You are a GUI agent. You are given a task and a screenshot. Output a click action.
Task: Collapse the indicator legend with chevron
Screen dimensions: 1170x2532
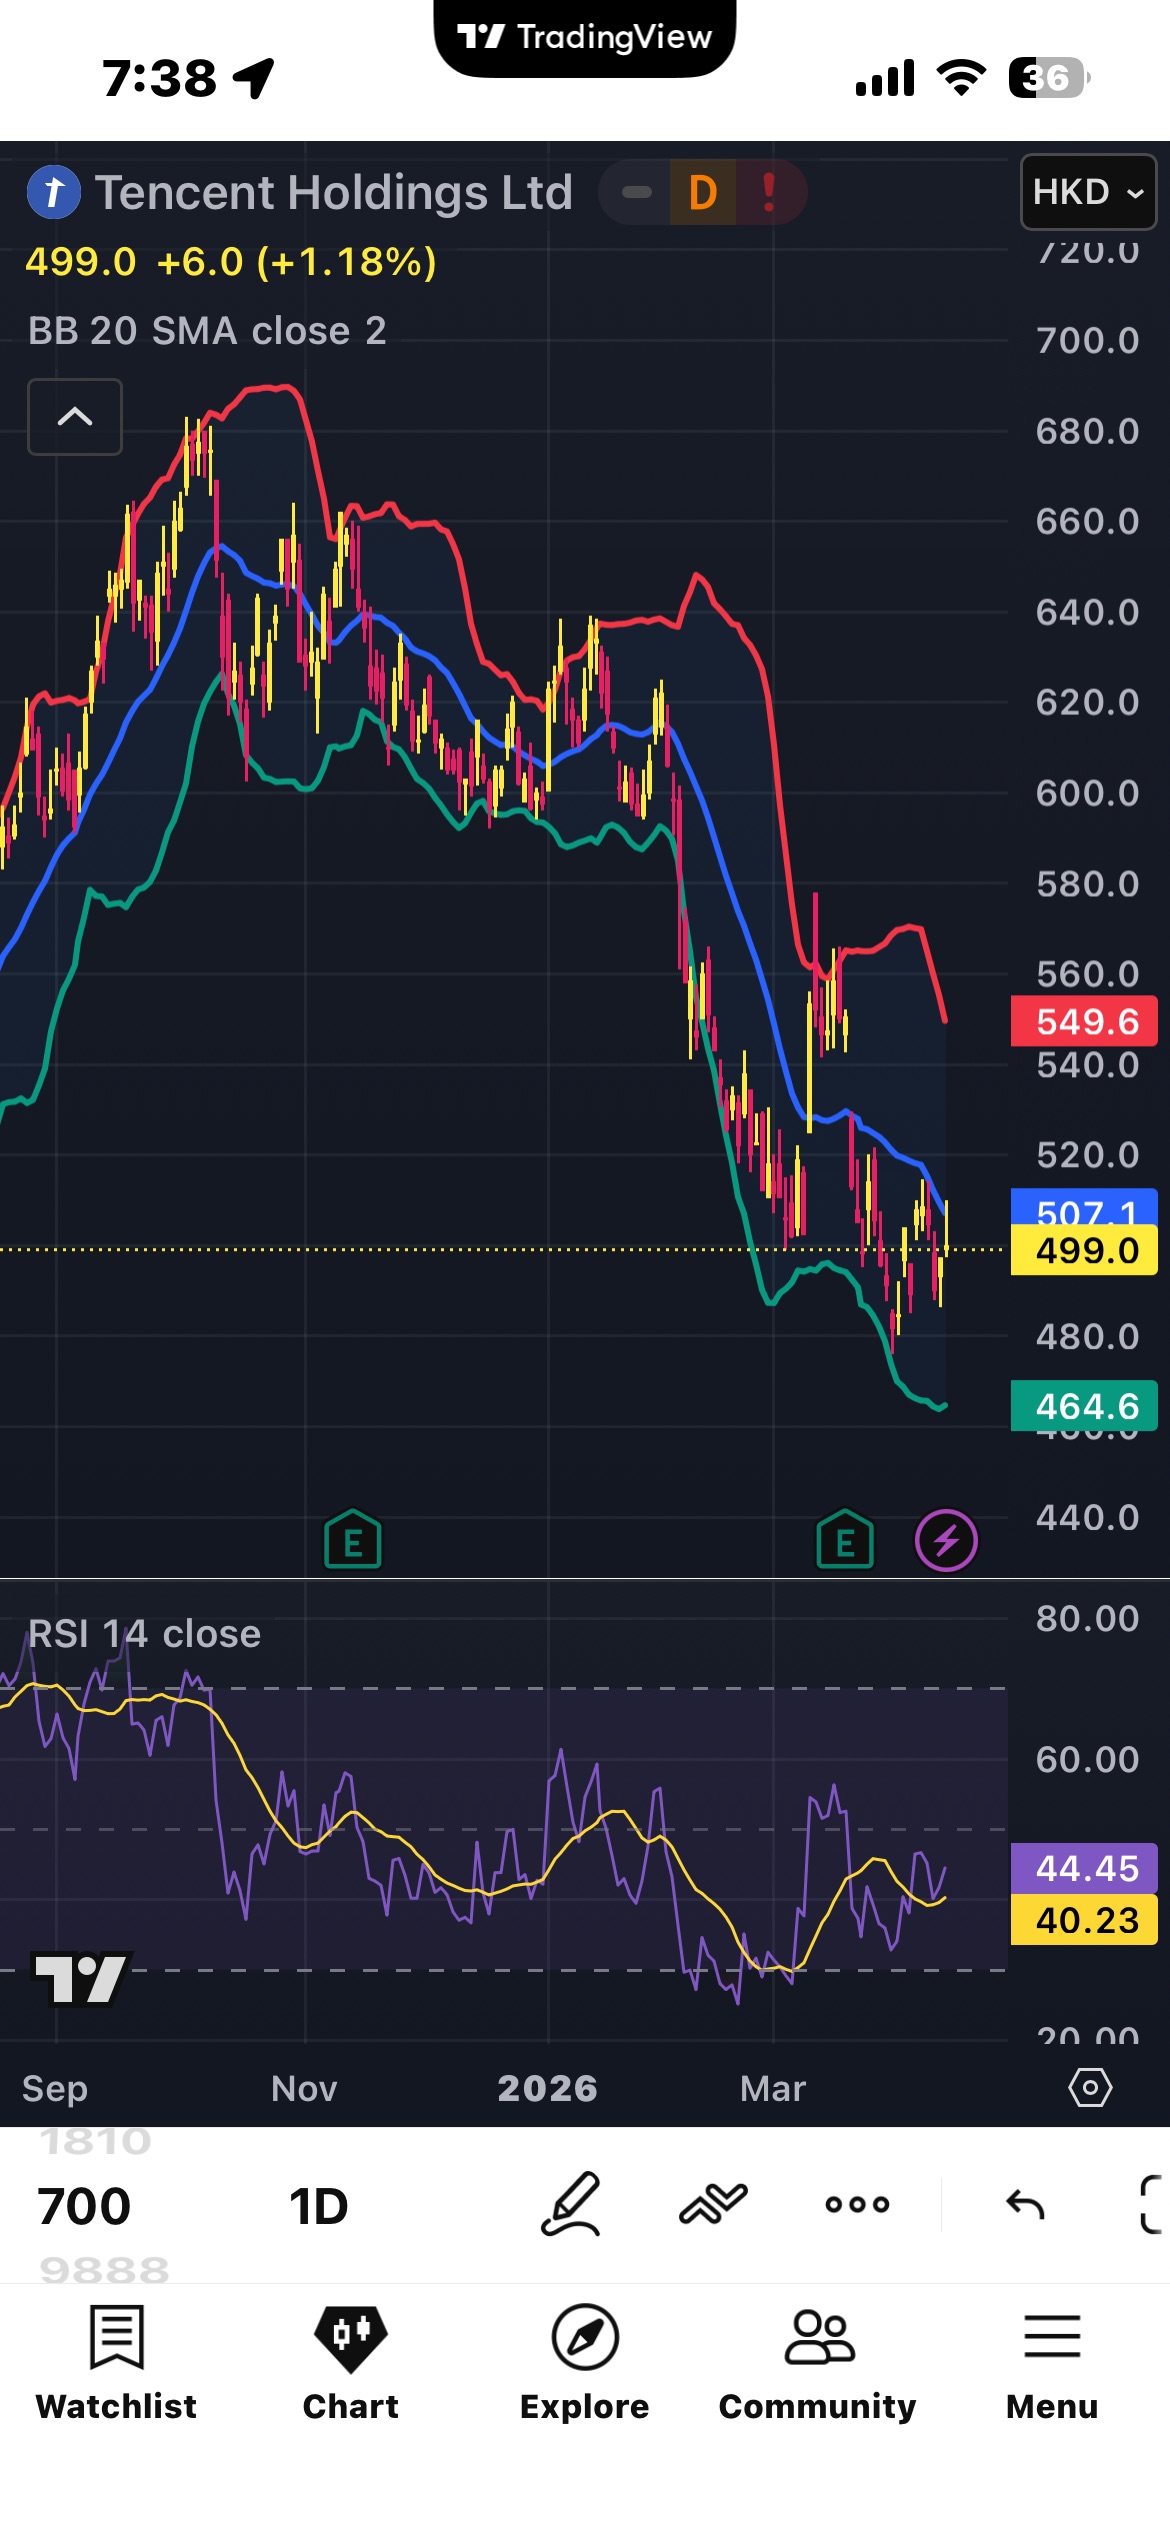(75, 417)
